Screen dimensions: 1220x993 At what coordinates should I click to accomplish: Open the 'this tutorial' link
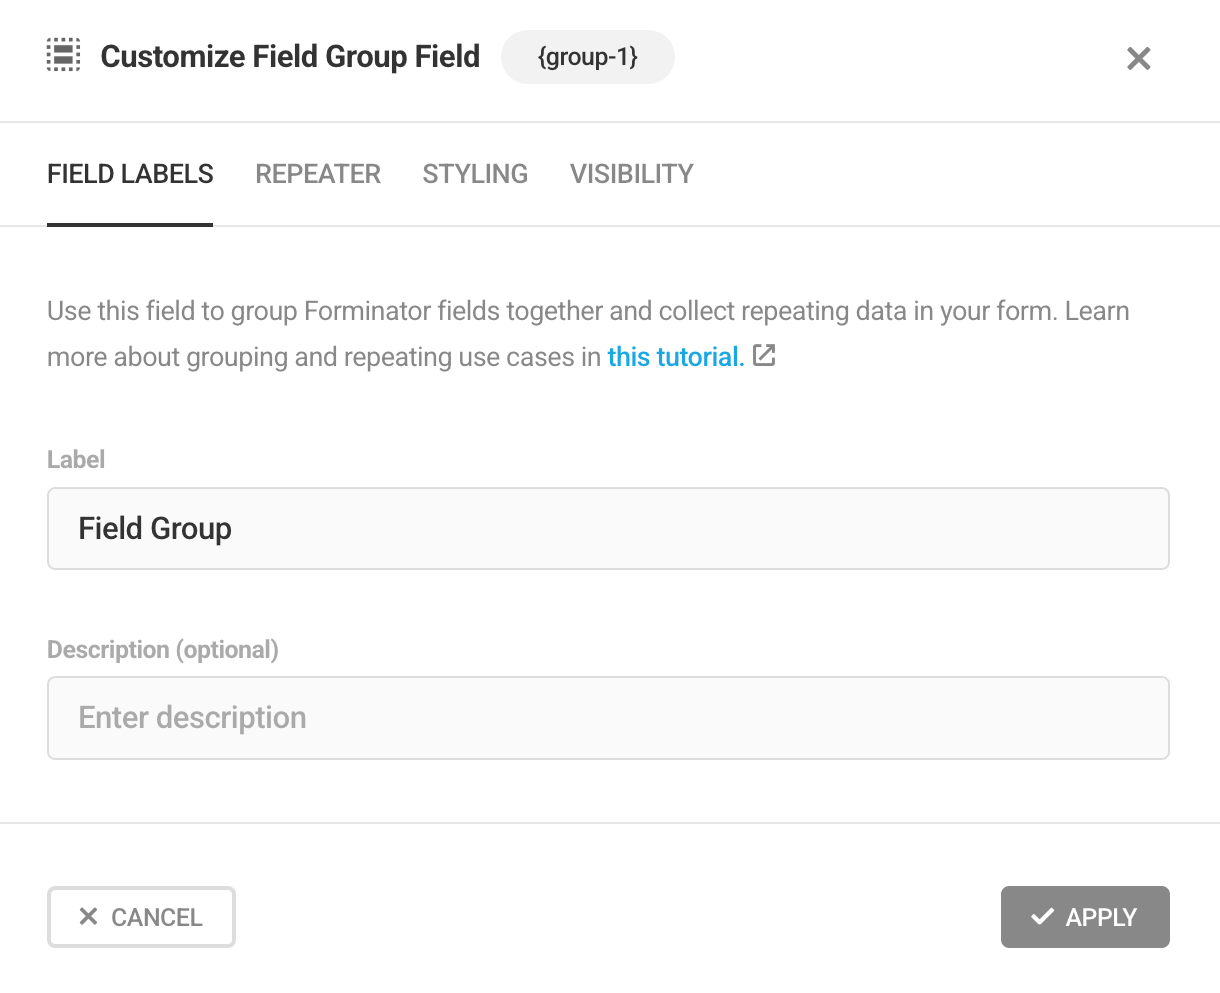[x=676, y=357]
